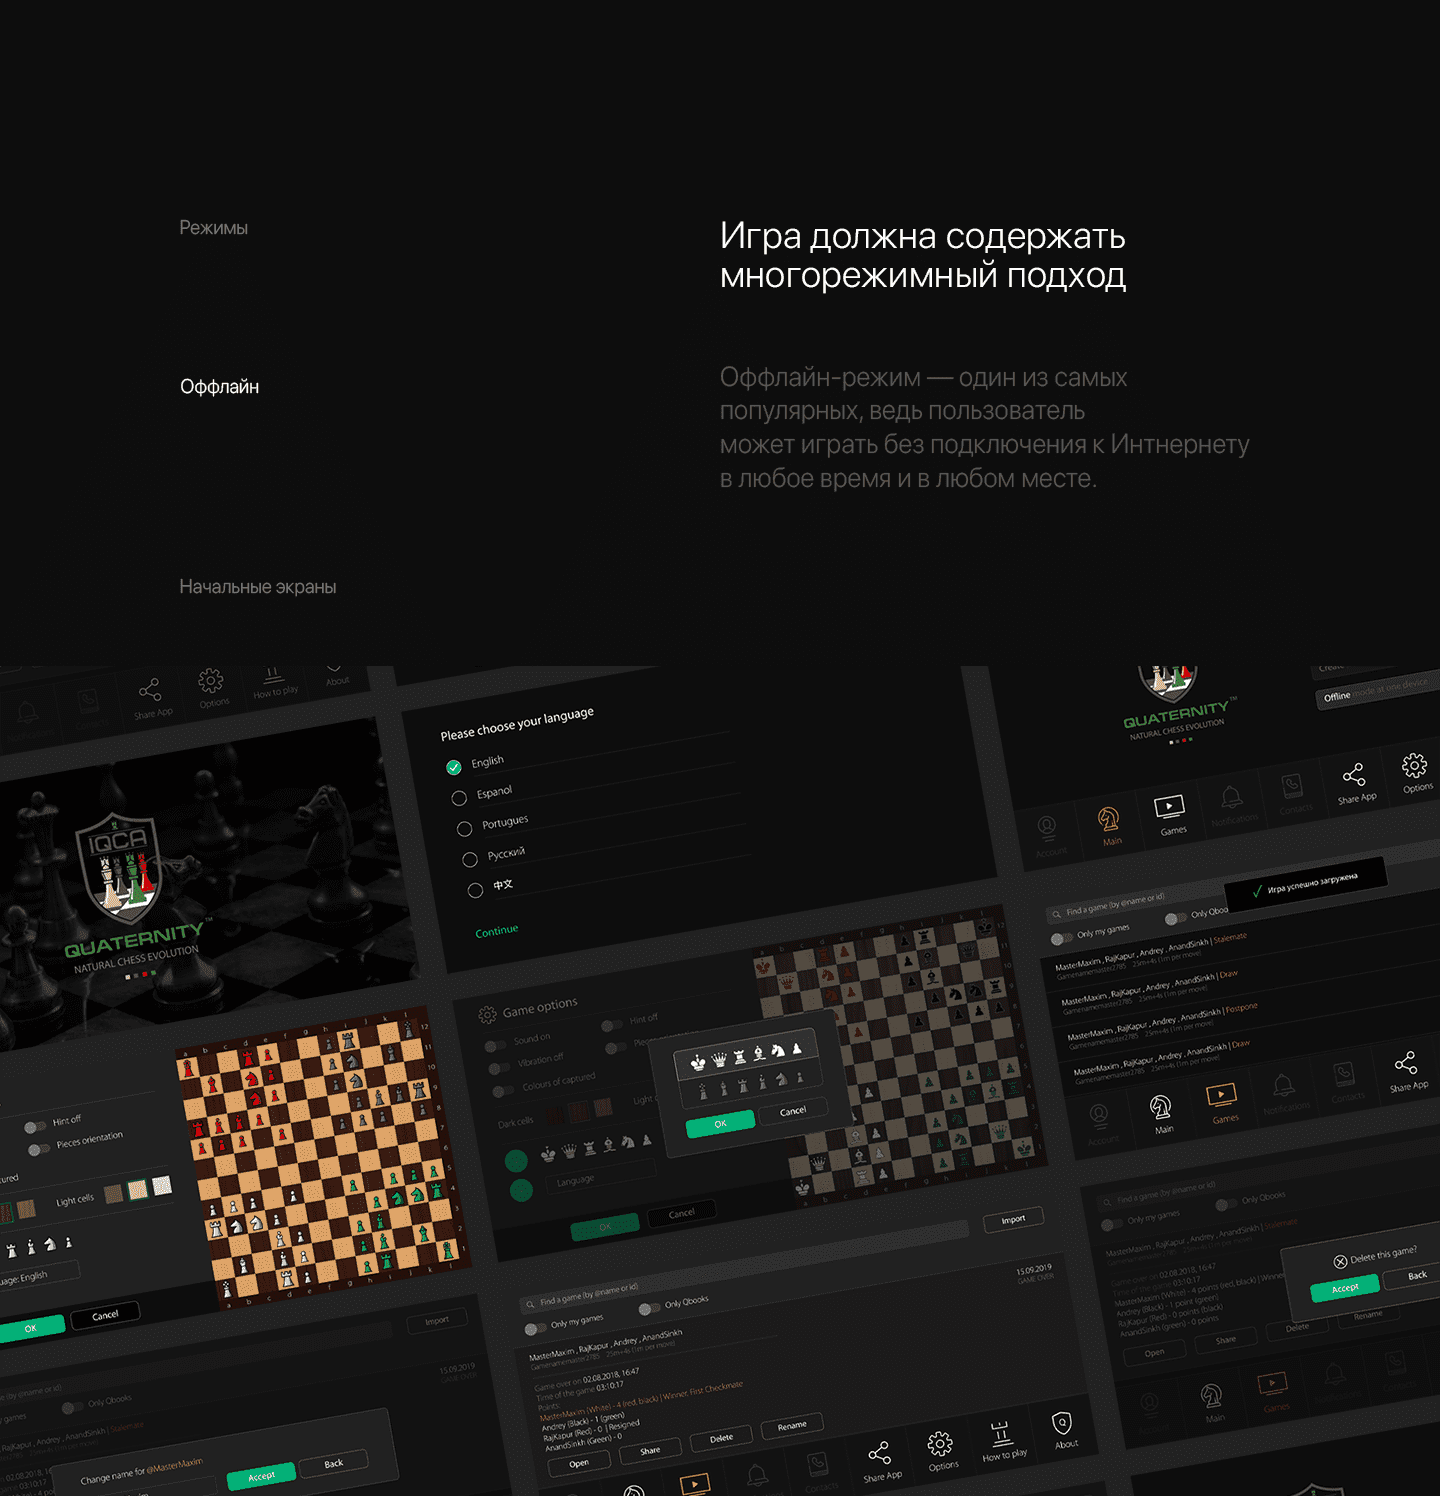Select white king in piece style popup
The width and height of the screenshot is (1440, 1496).
point(698,1062)
